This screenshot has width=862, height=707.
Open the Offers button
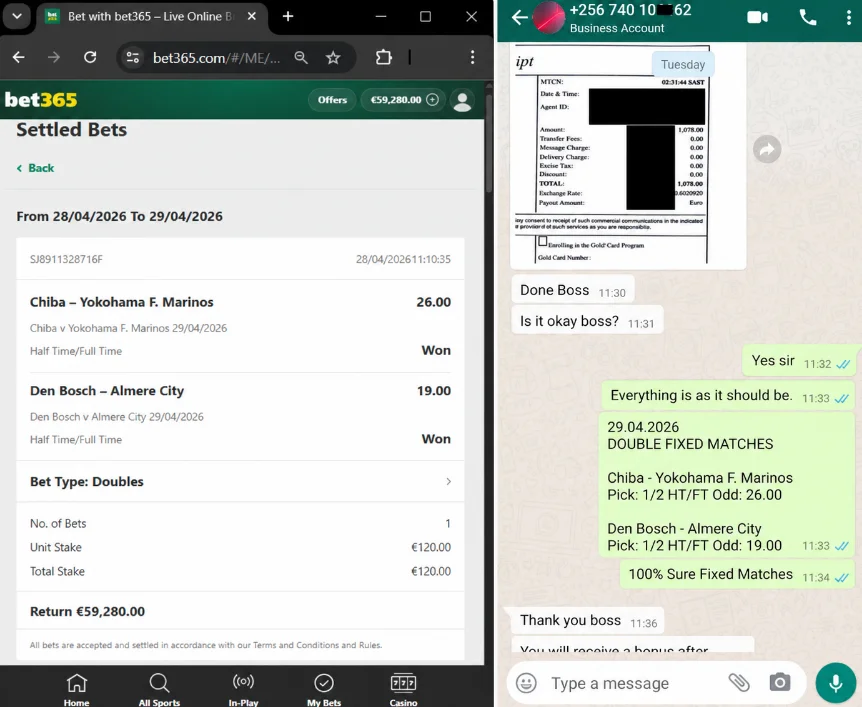[332, 100]
